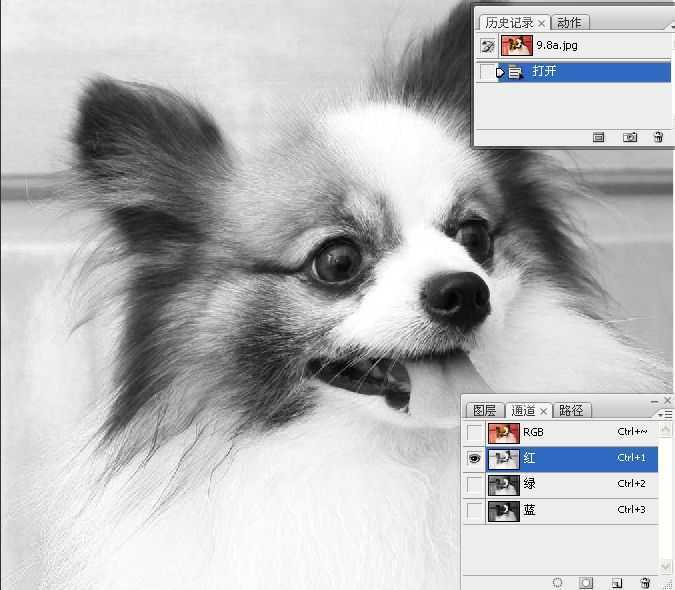Click history brush source icon beside 9.8a.jpg

487,46
